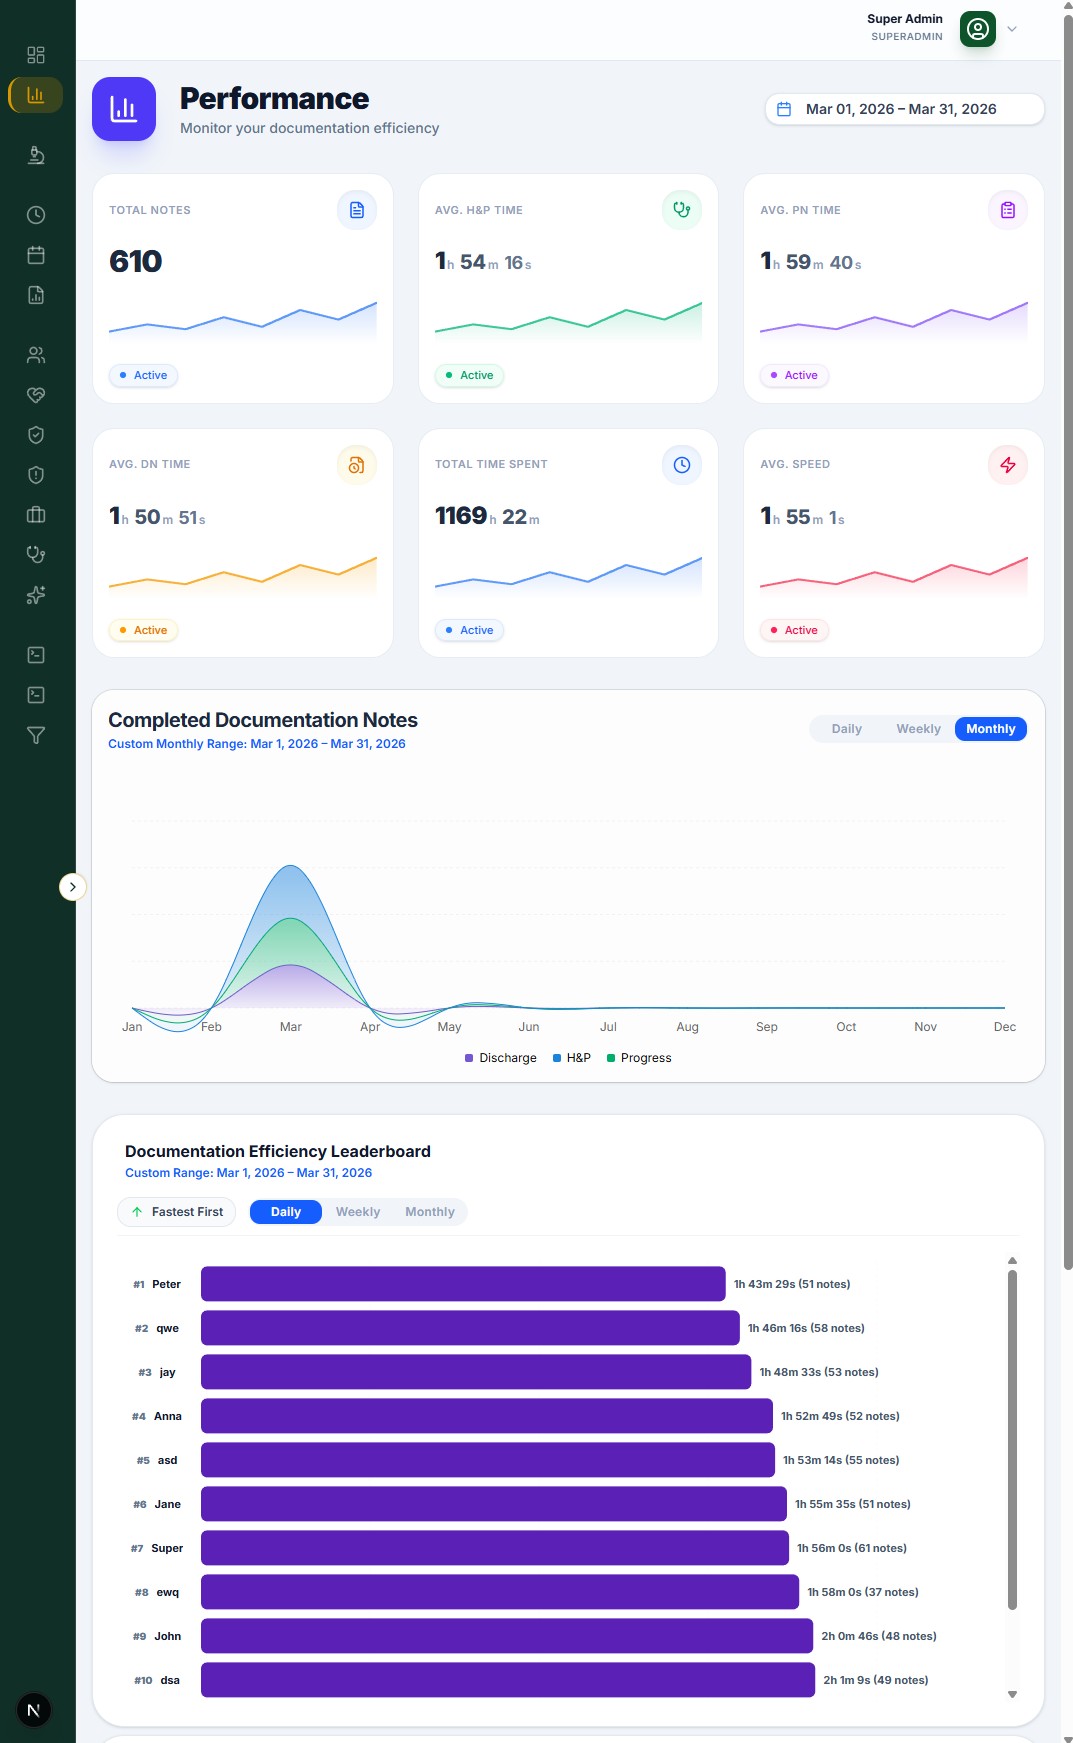Open the funnel filter icon in sidebar
1073x1743 pixels.
[x=36, y=735]
